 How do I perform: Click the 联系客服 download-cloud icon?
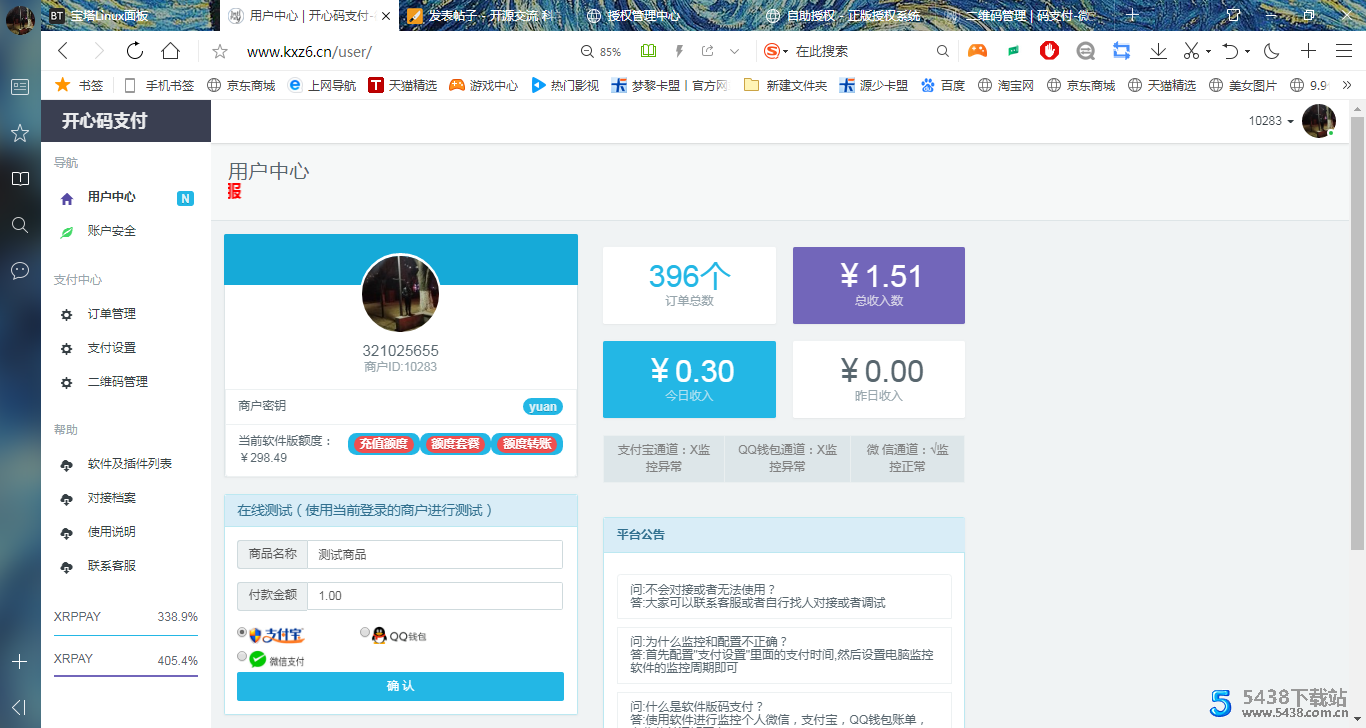pos(66,565)
